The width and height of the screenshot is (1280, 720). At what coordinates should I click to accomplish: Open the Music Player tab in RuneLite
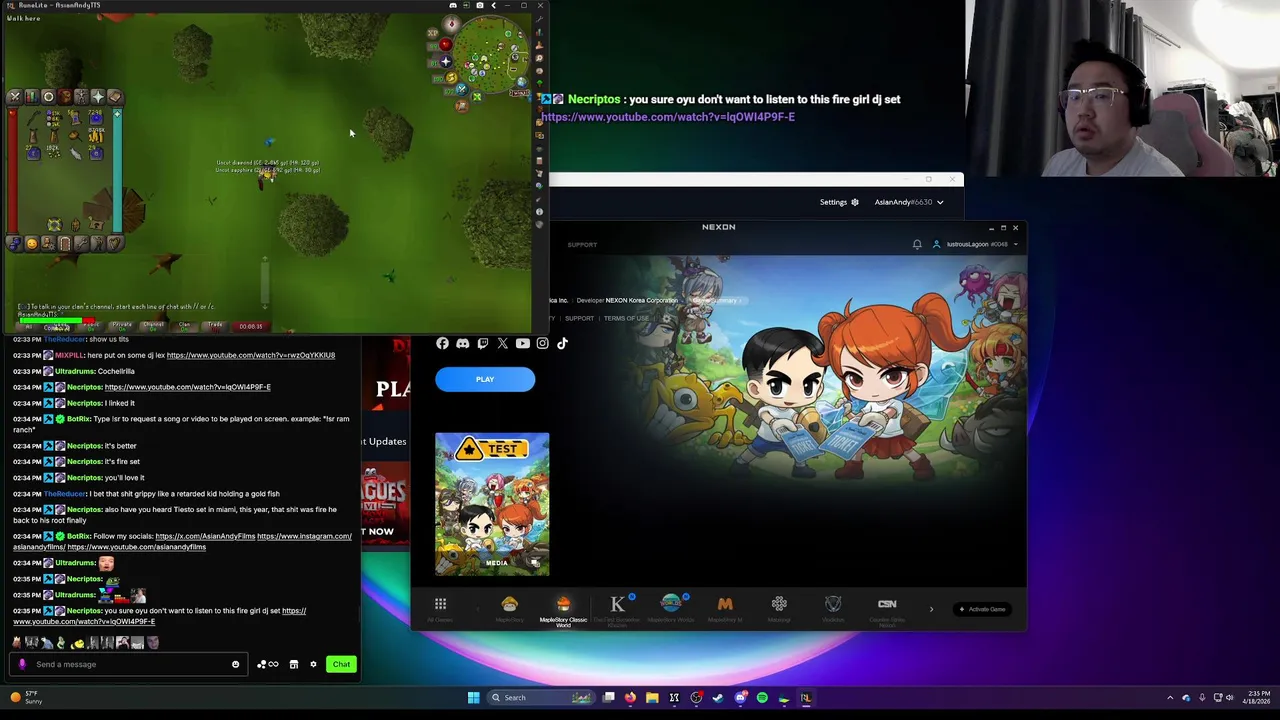pyautogui.click(x=115, y=244)
